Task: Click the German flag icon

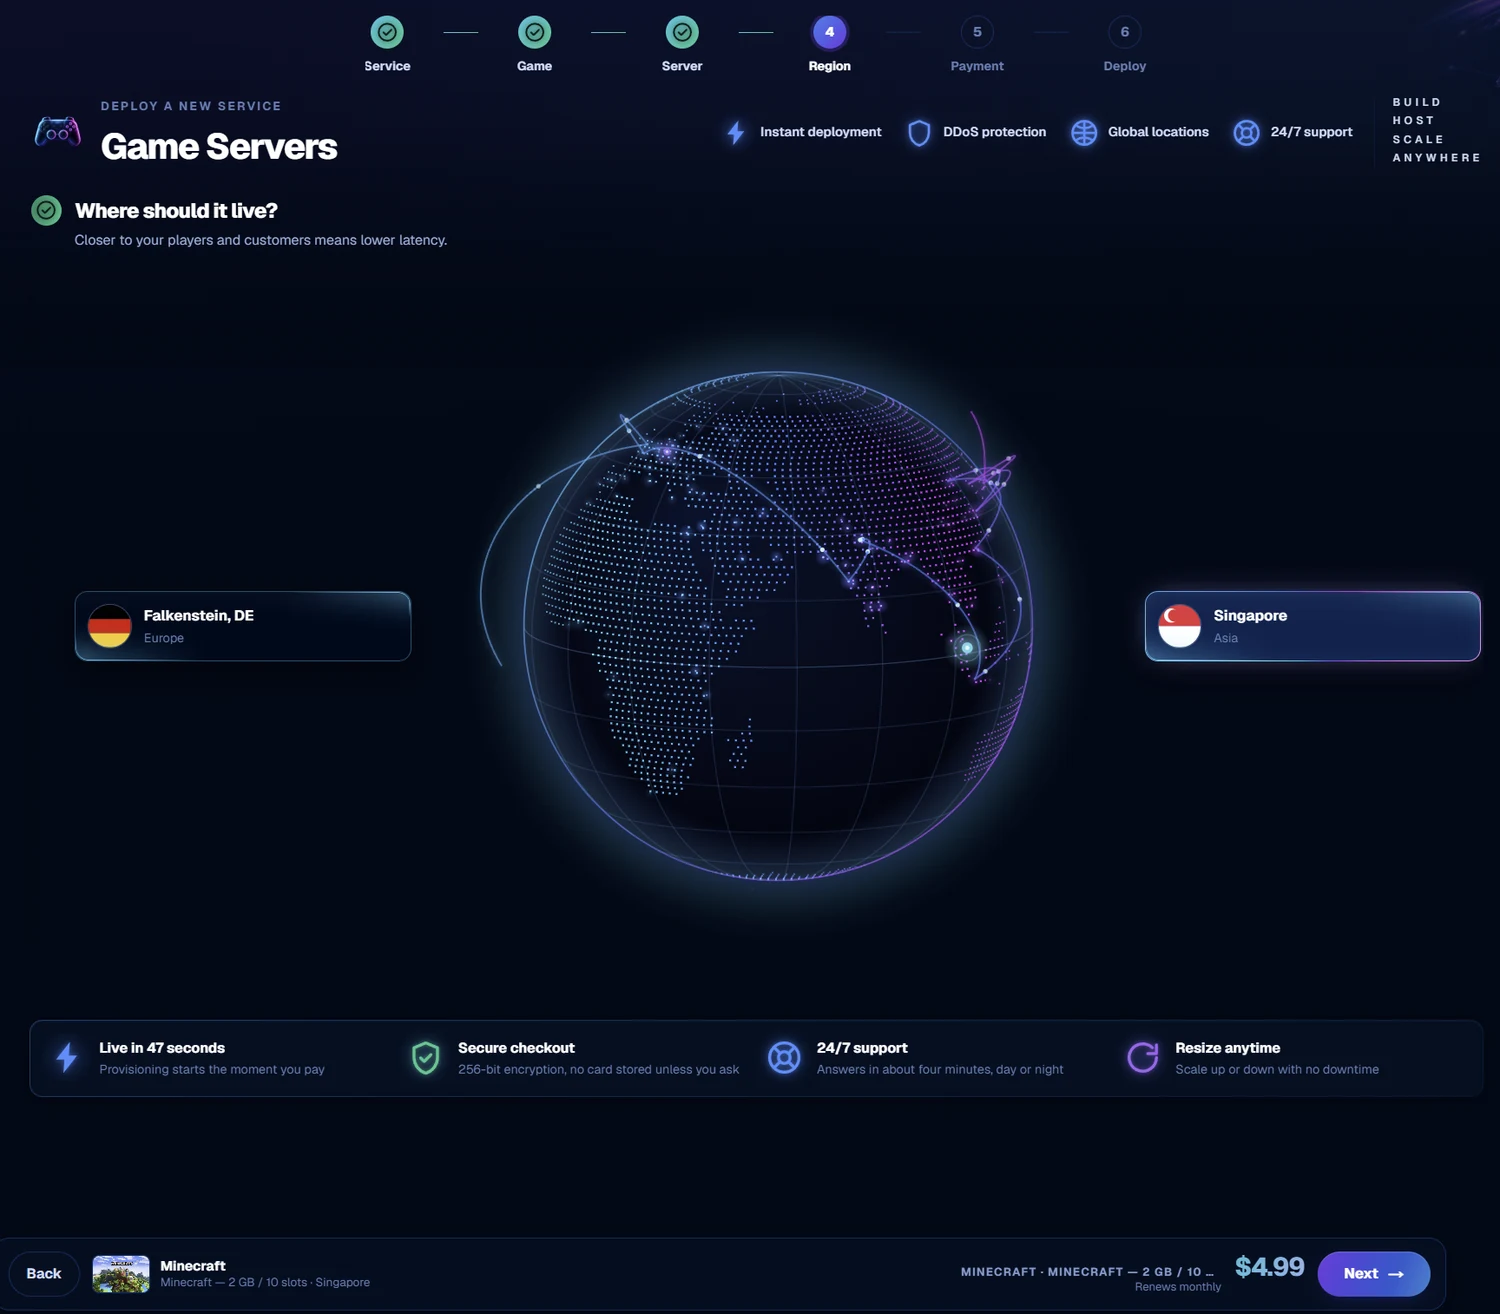Action: 110,626
